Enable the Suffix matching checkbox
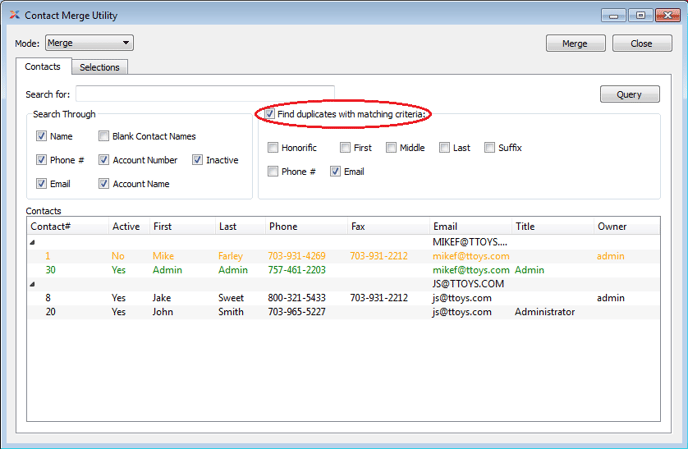The height and width of the screenshot is (449, 688). pyautogui.click(x=490, y=148)
